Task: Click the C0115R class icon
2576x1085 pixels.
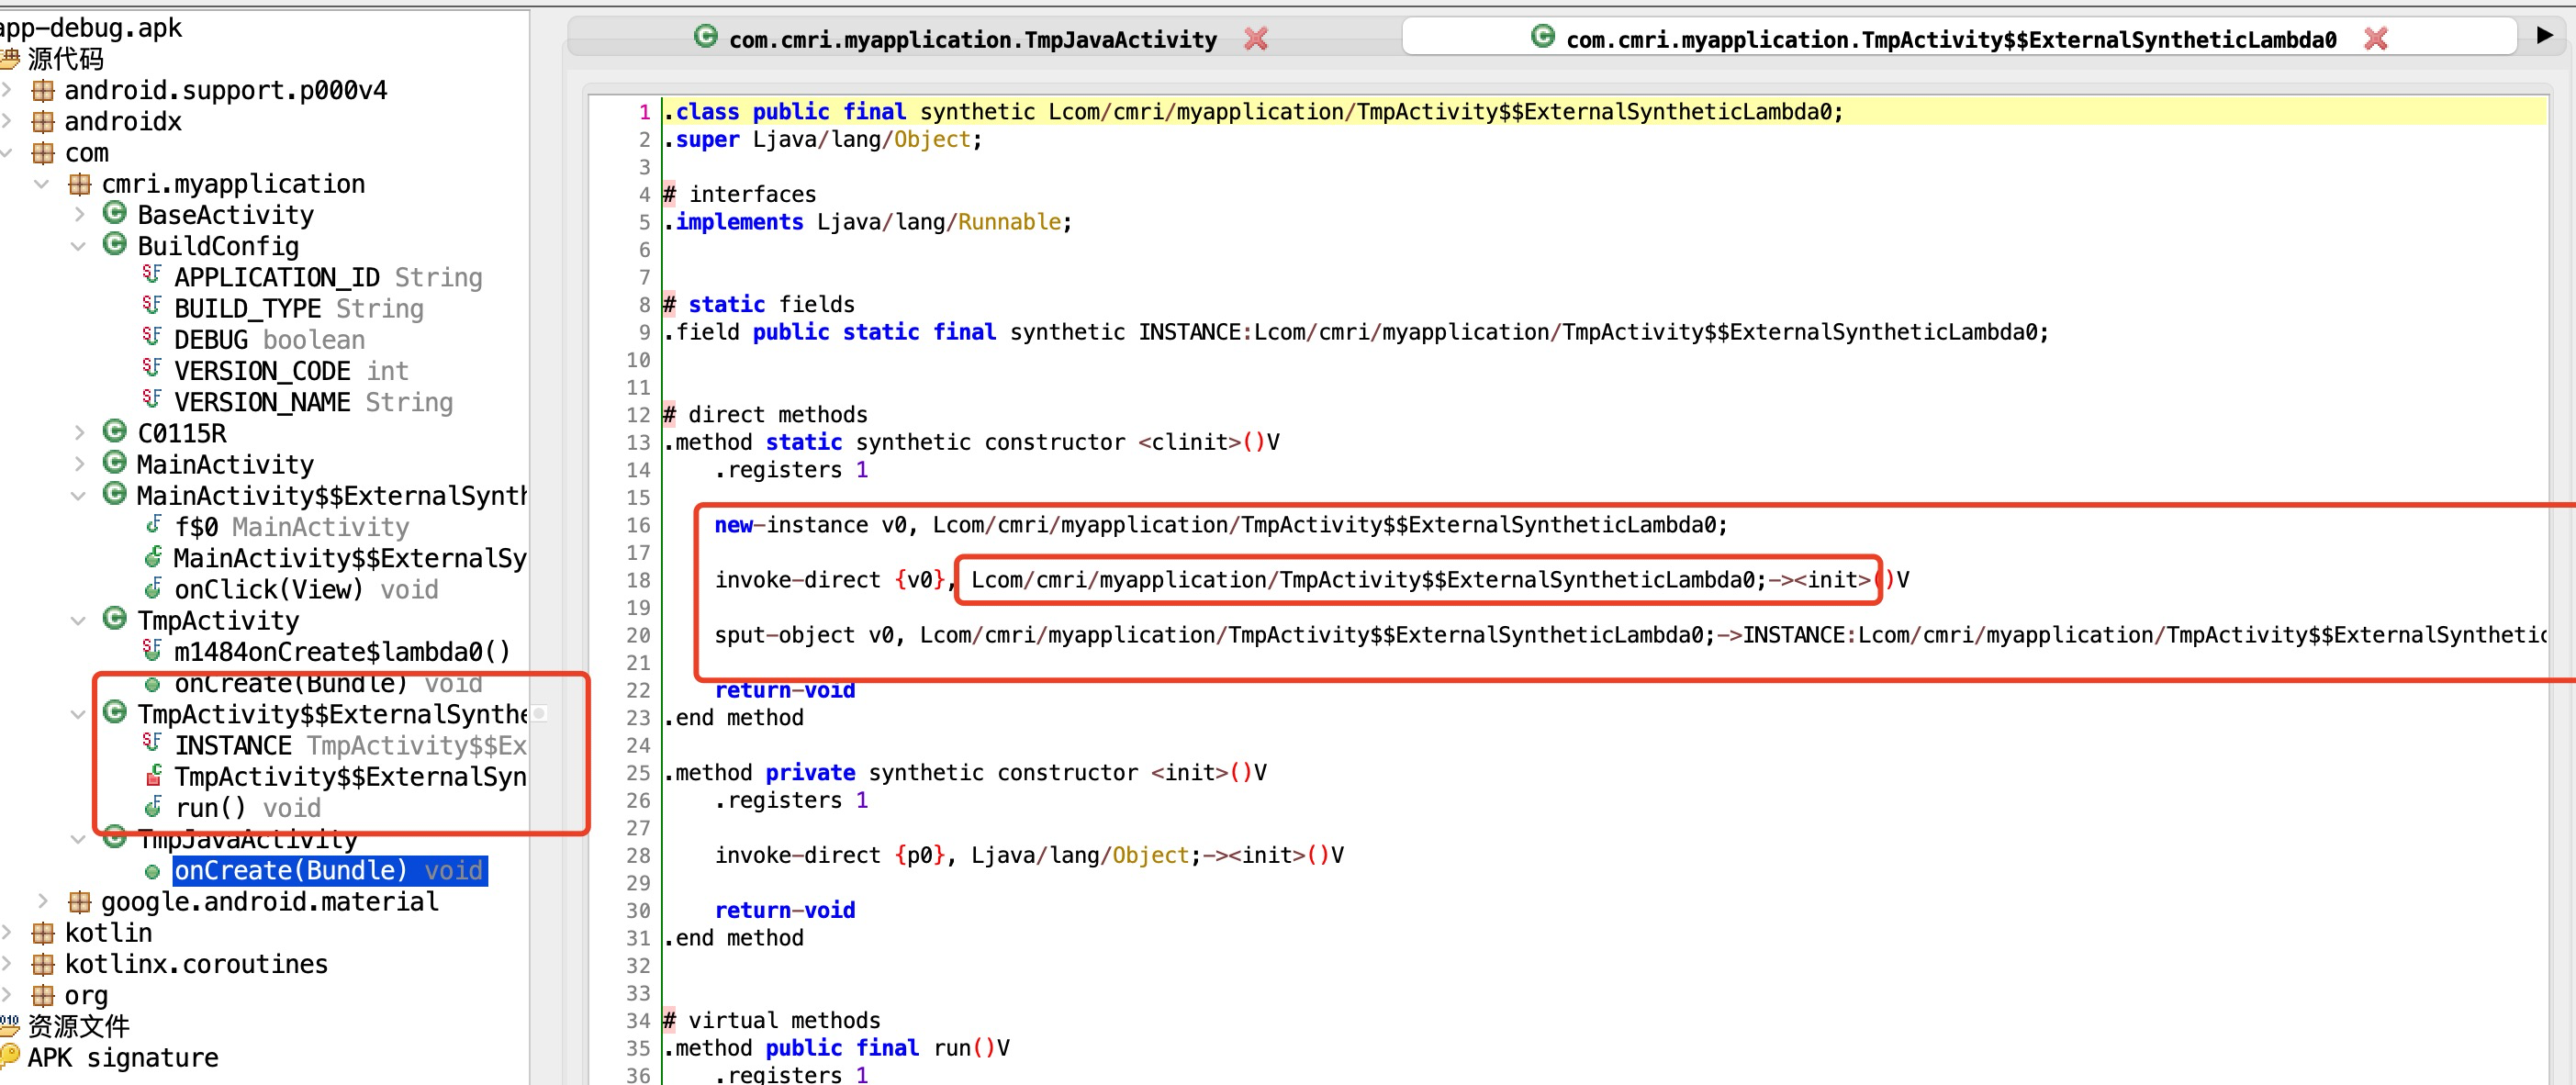Action: point(115,431)
